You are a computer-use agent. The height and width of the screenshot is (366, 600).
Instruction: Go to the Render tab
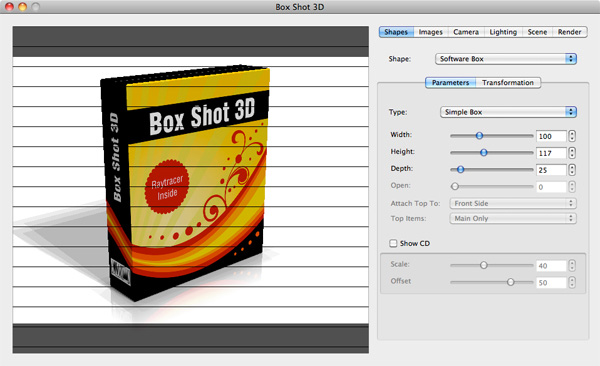569,32
